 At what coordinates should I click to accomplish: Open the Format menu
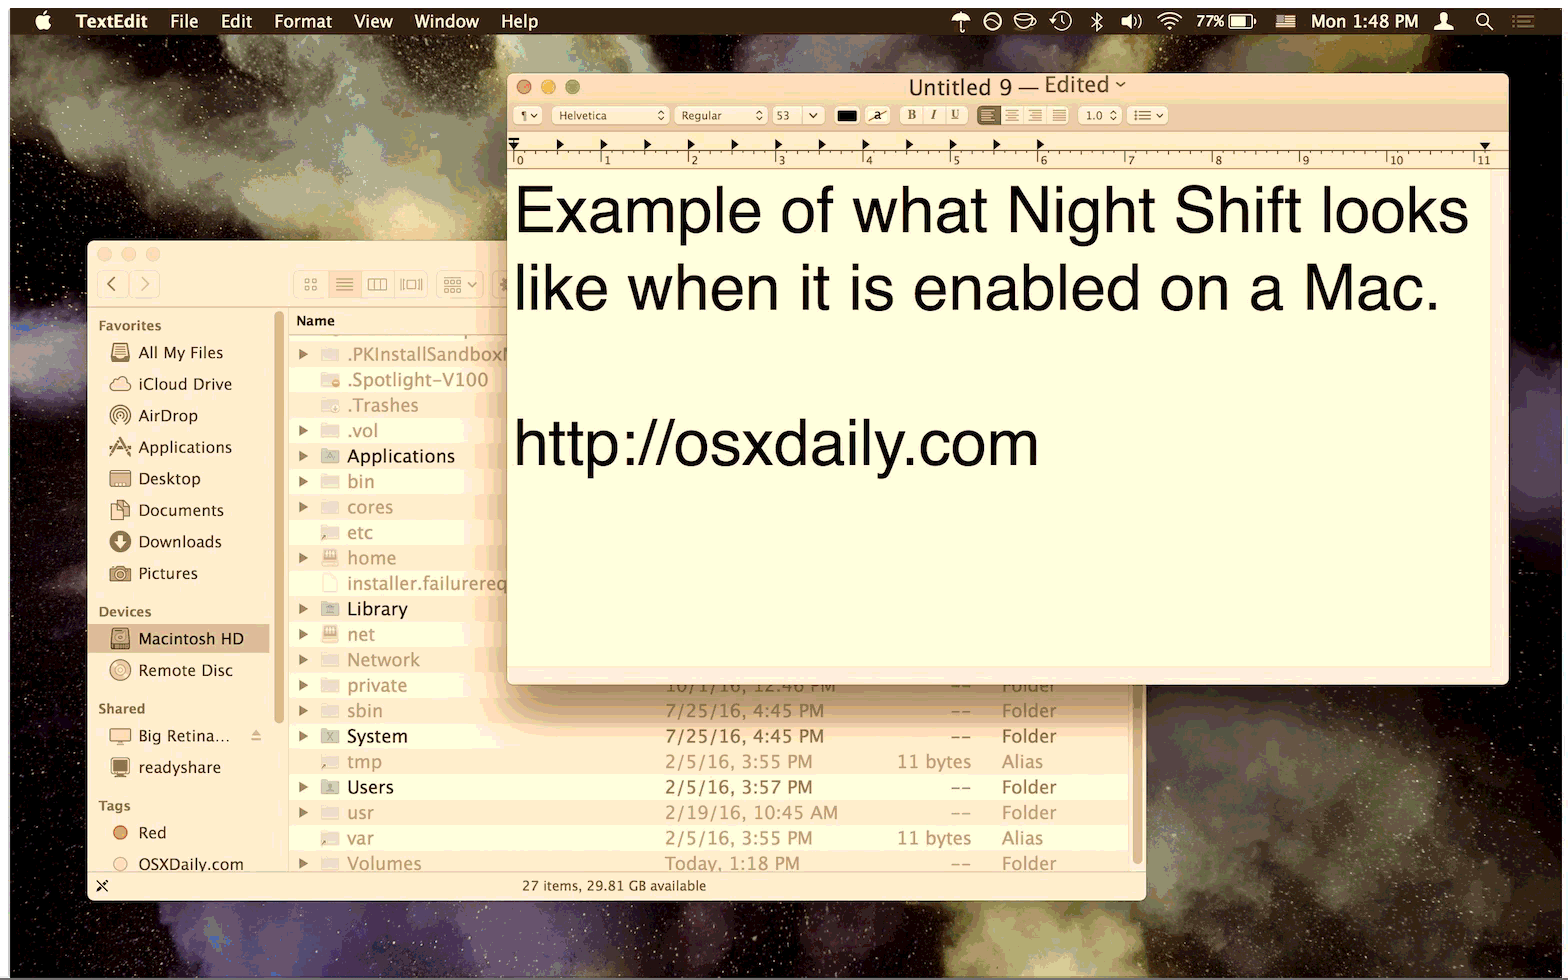click(302, 21)
